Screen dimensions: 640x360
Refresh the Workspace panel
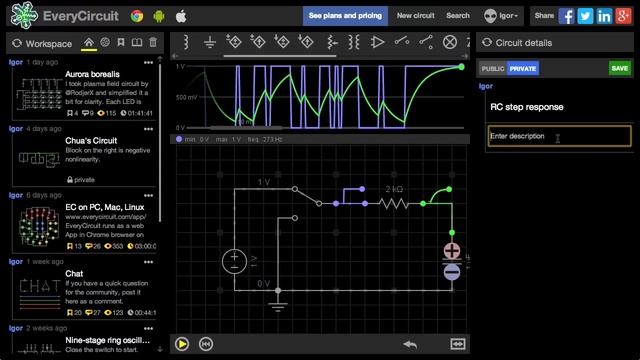tap(17, 43)
